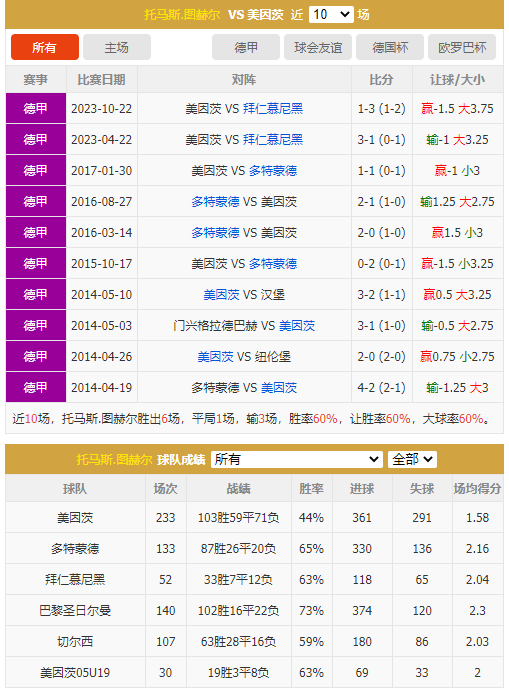Click the 进球 column header
This screenshot has height=690, width=509.
(362, 488)
